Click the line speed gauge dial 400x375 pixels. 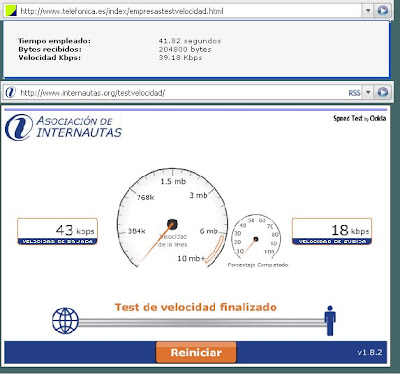(172, 218)
